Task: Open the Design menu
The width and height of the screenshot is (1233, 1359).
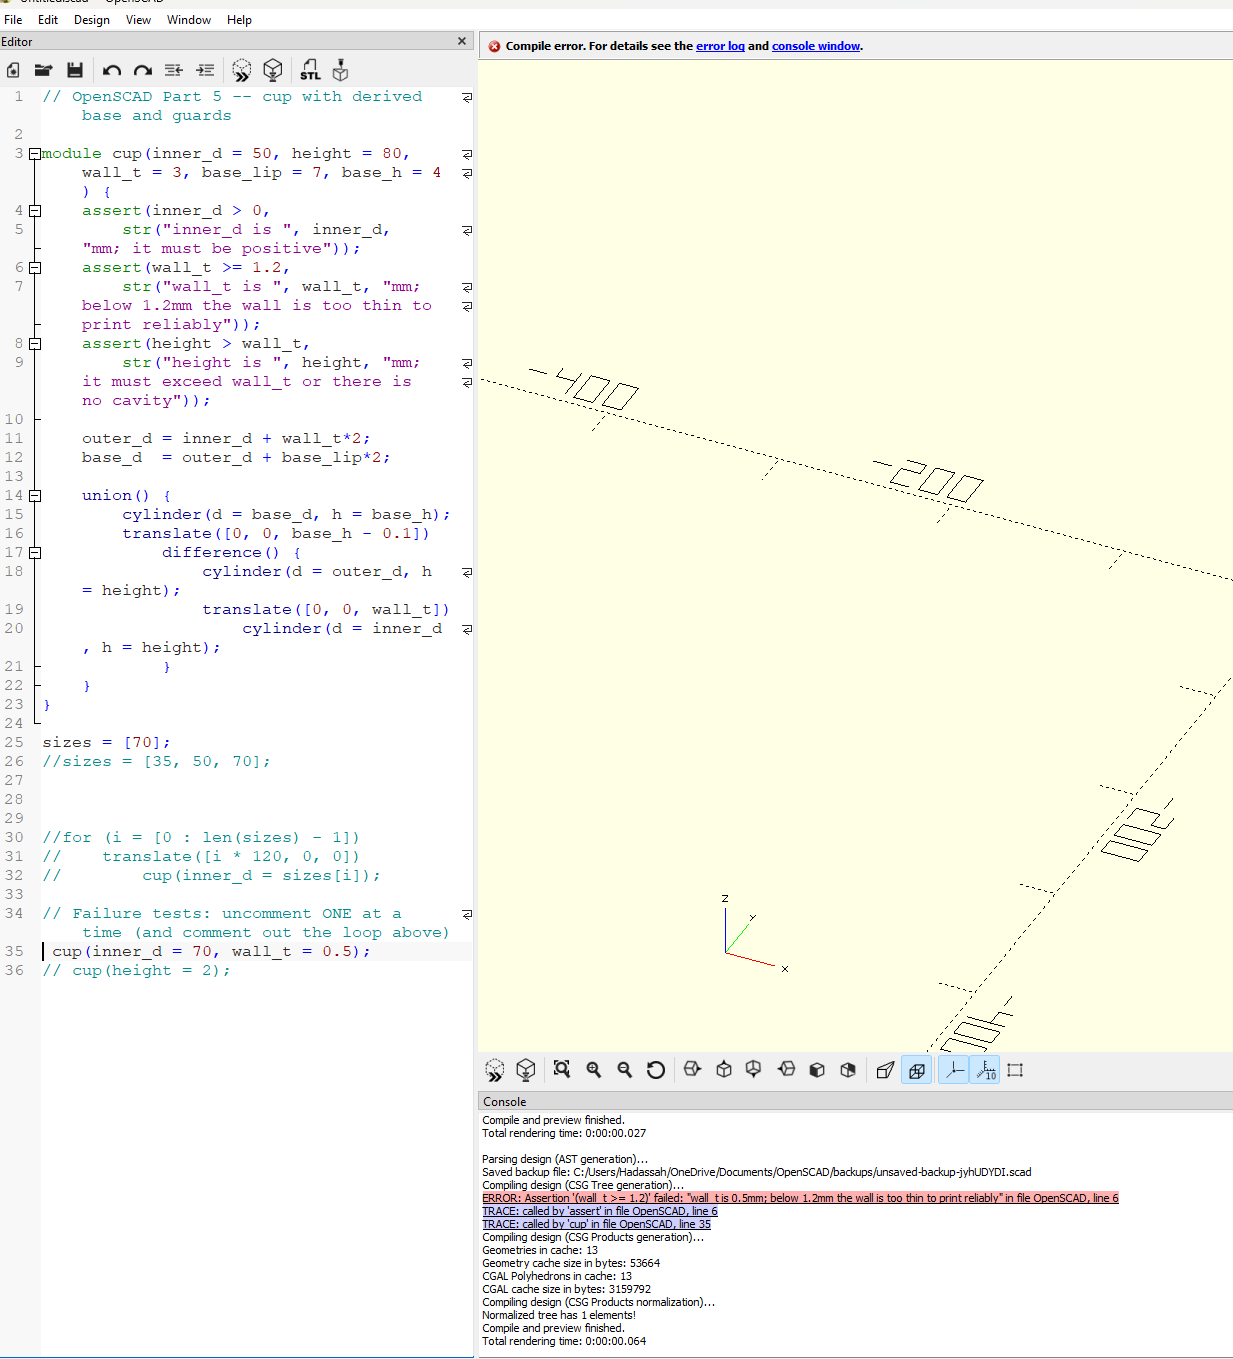Action: pyautogui.click(x=92, y=20)
